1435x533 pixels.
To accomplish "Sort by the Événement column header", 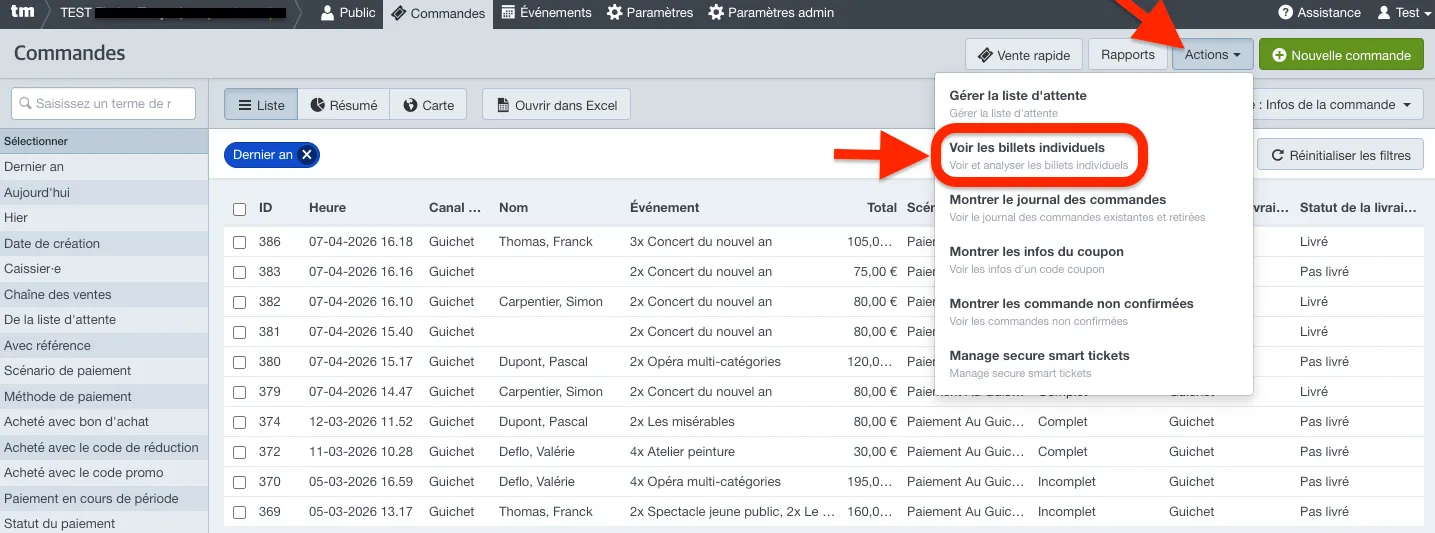I will coord(665,208).
